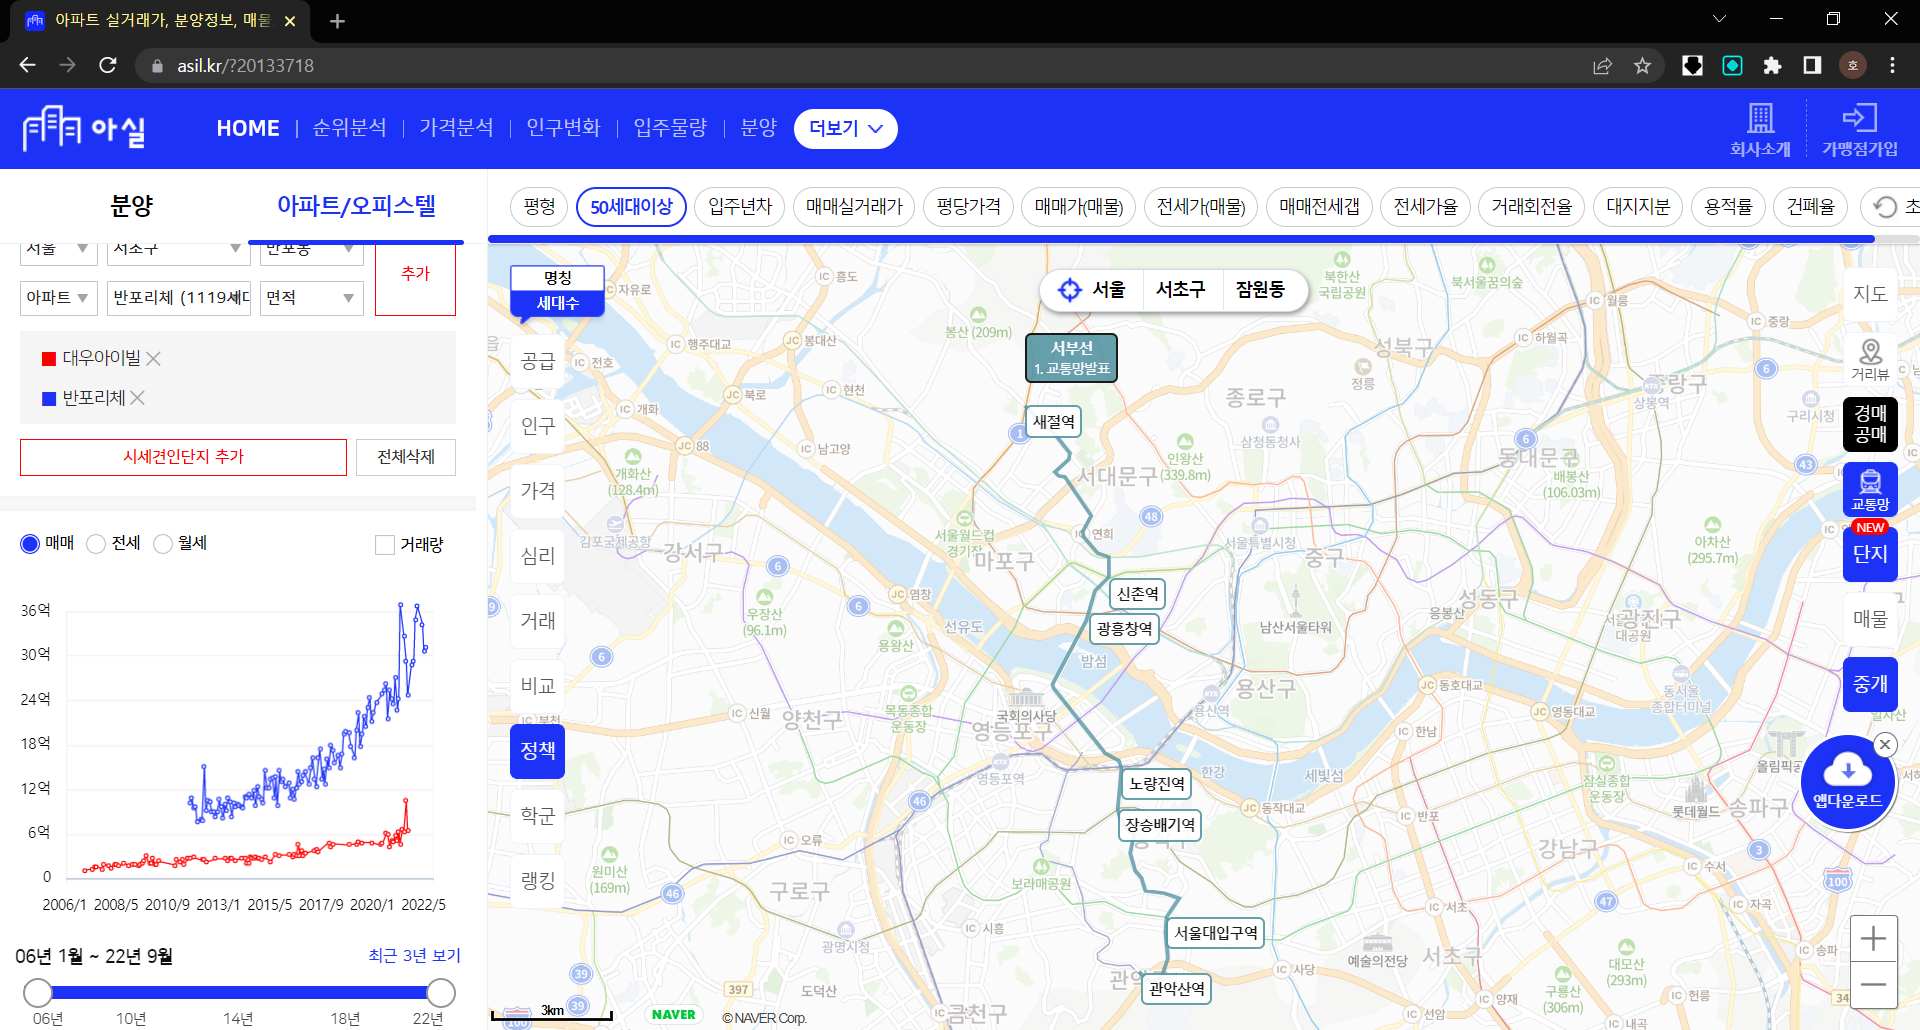Click the Asil logo icon

[x=84, y=128]
